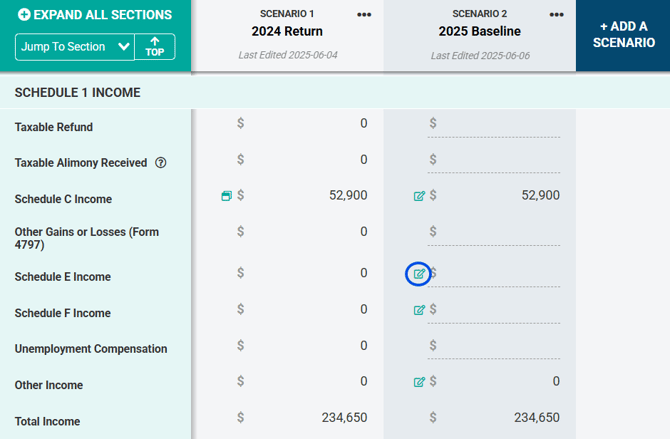The height and width of the screenshot is (439, 670).
Task: Show help for Taxable Alimony Received
Action: pos(161,163)
